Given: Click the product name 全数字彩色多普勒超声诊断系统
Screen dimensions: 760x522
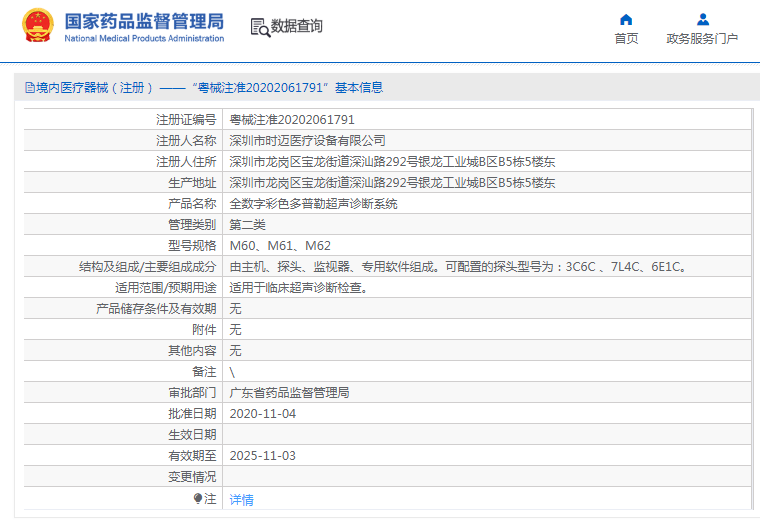Looking at the screenshot, I should click(x=313, y=203).
